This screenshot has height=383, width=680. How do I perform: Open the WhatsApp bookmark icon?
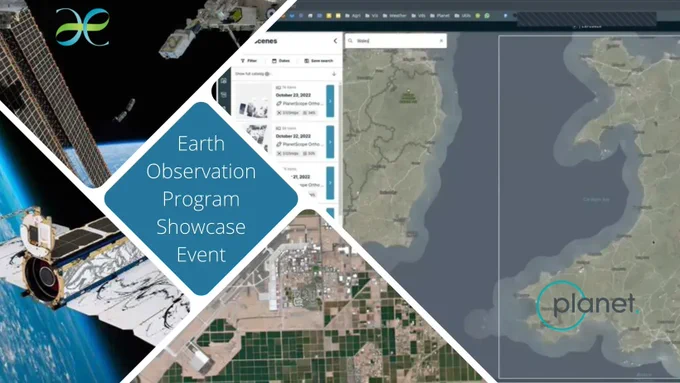tap(487, 16)
